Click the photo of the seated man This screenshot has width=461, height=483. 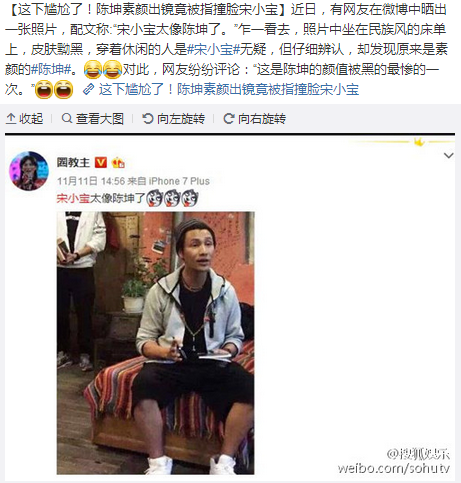155,343
